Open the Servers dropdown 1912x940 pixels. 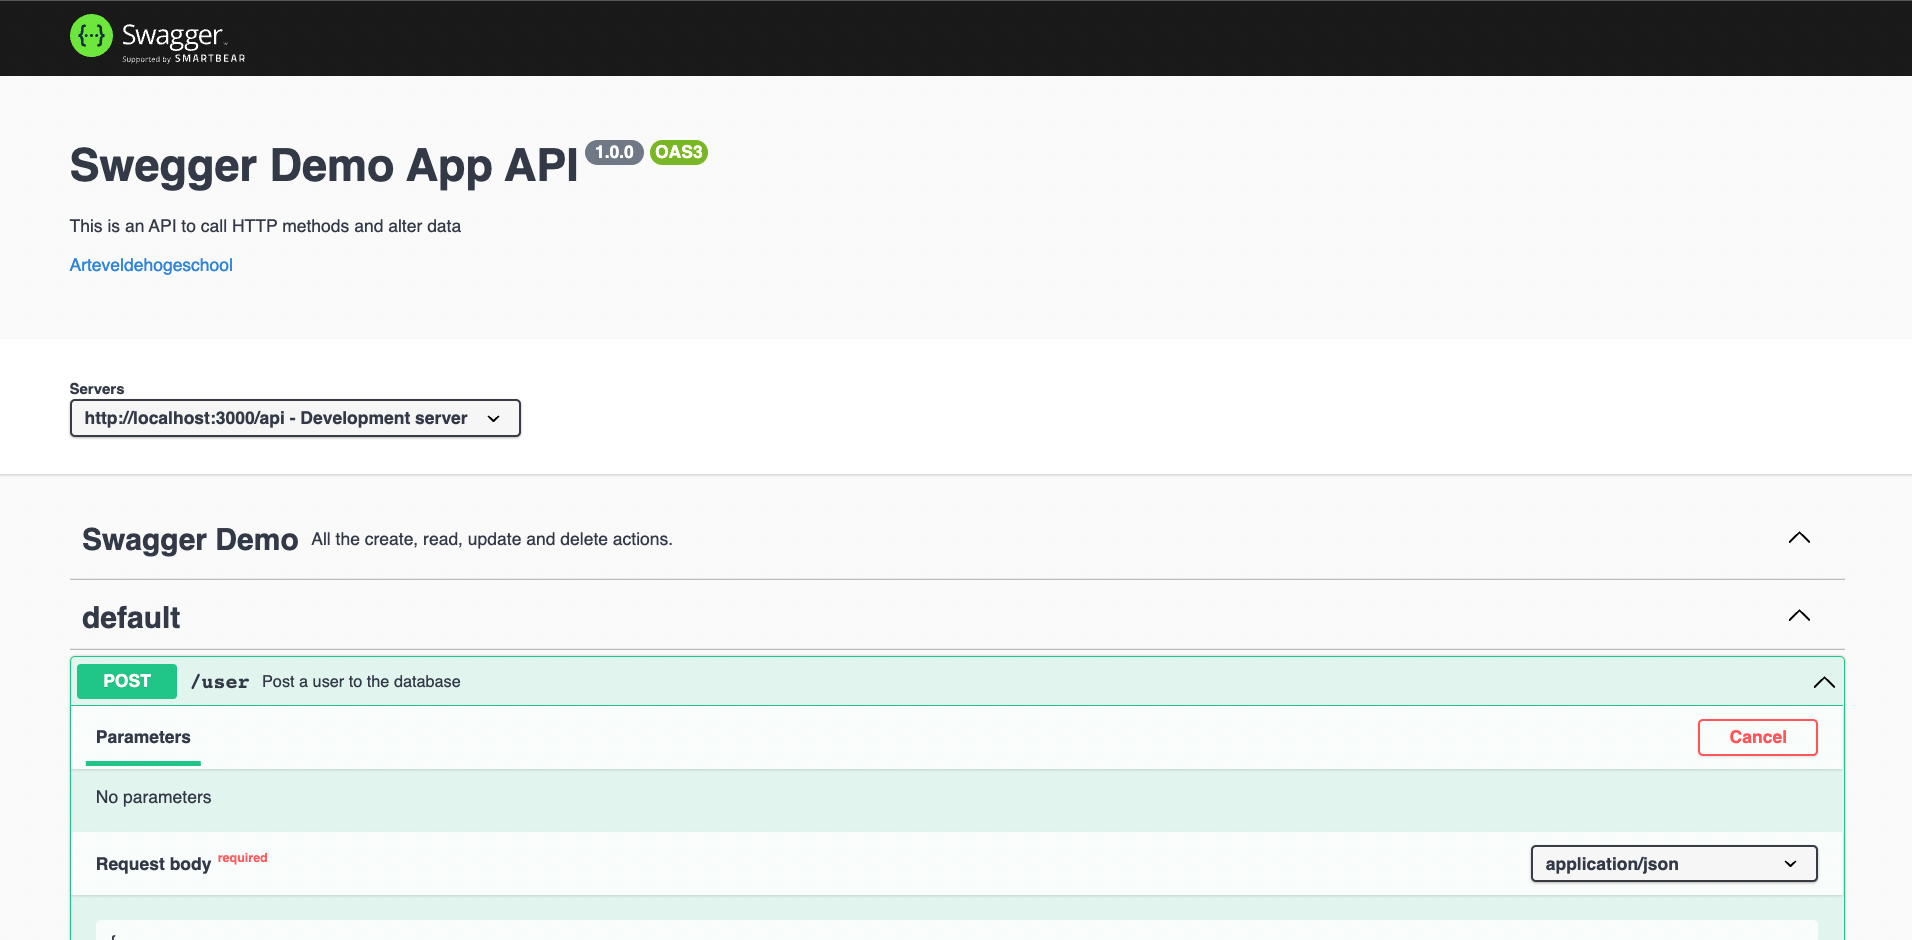(295, 418)
